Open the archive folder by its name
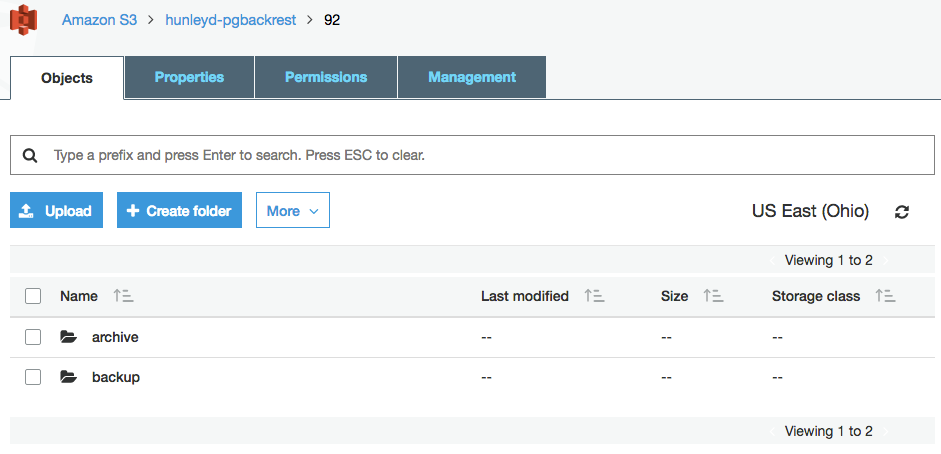Image resolution: width=941 pixels, height=454 pixels. (x=115, y=337)
